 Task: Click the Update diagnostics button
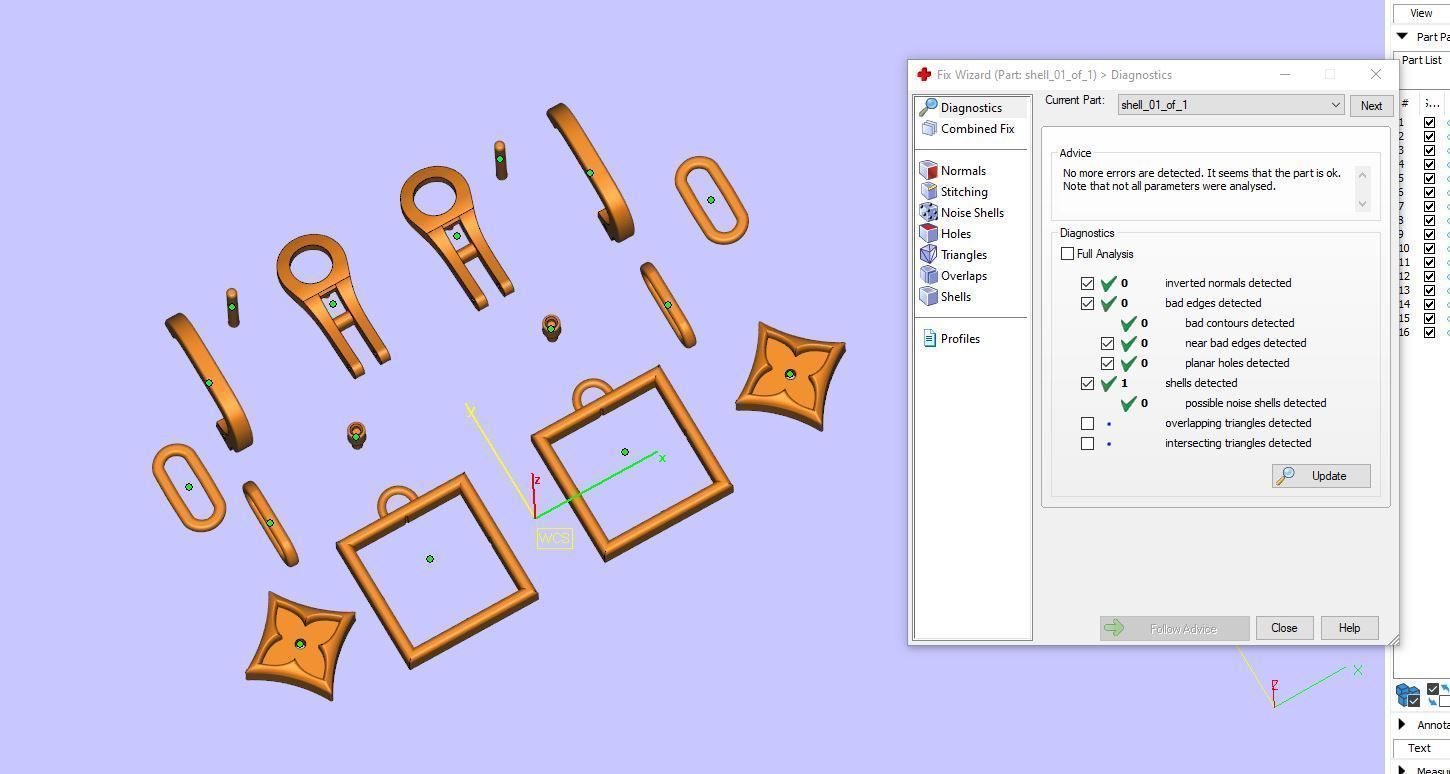coord(1321,476)
